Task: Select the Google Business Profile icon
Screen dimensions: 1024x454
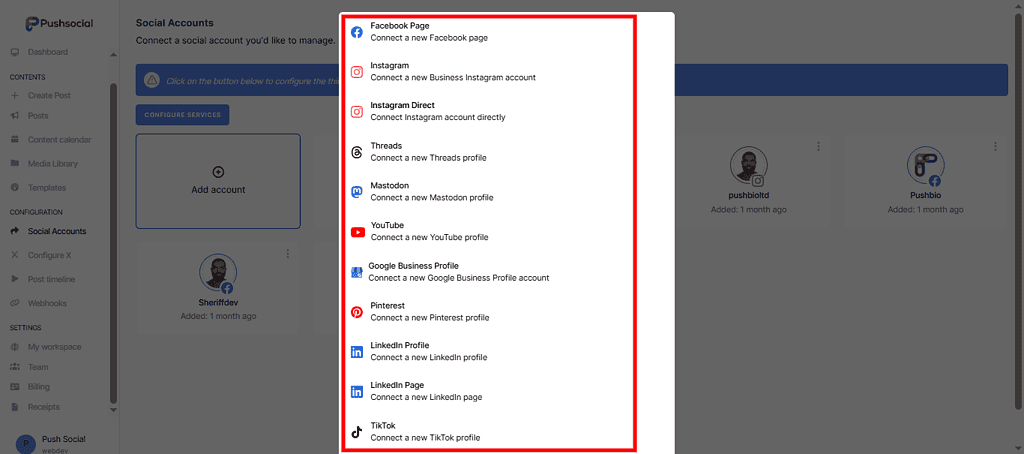Action: (357, 272)
